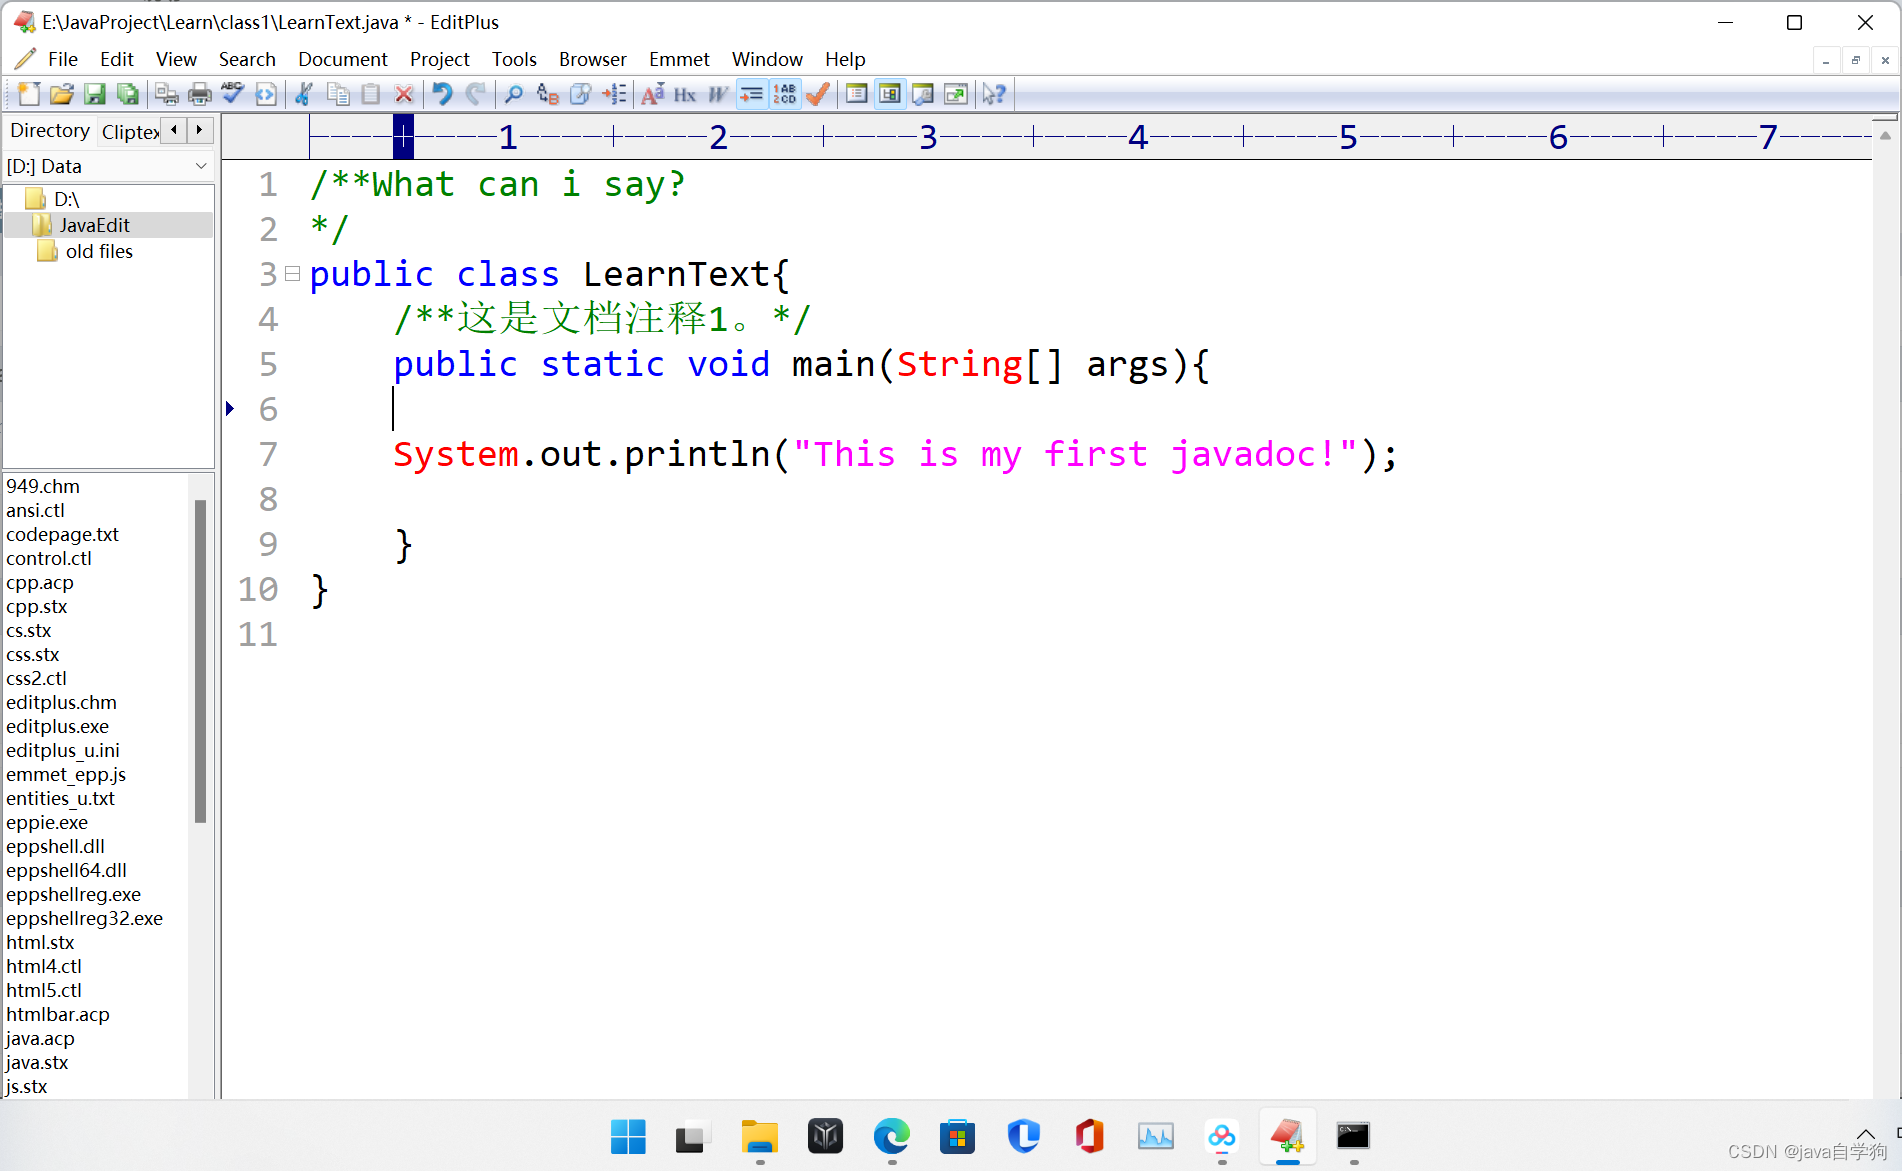Image resolution: width=1902 pixels, height=1171 pixels.
Task: Click the Open file folder icon
Action: tap(62, 94)
